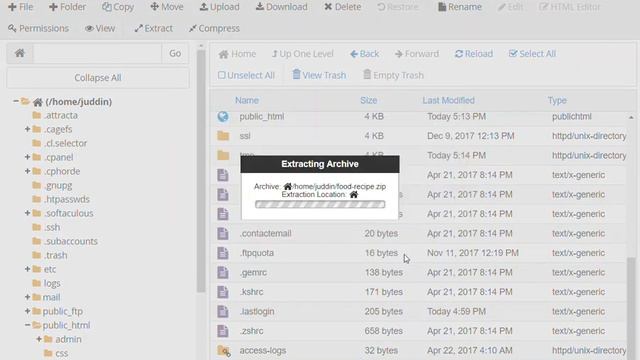Create a new folder with + Folder
The width and height of the screenshot is (640, 360).
tap(67, 7)
